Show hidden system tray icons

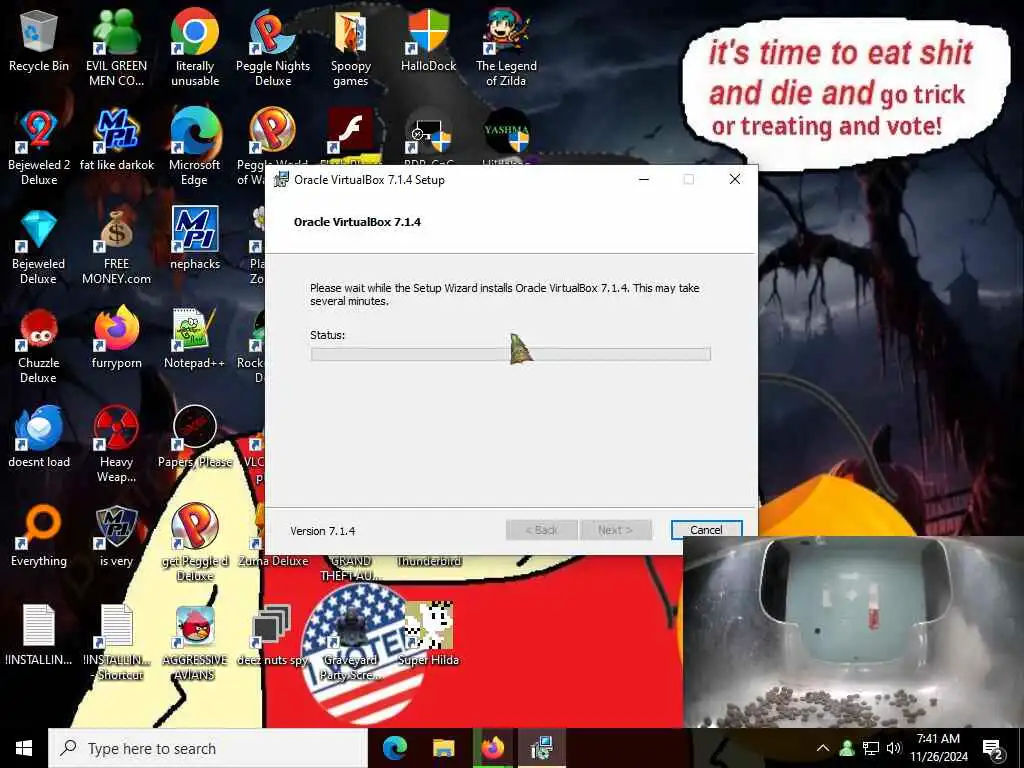click(823, 748)
